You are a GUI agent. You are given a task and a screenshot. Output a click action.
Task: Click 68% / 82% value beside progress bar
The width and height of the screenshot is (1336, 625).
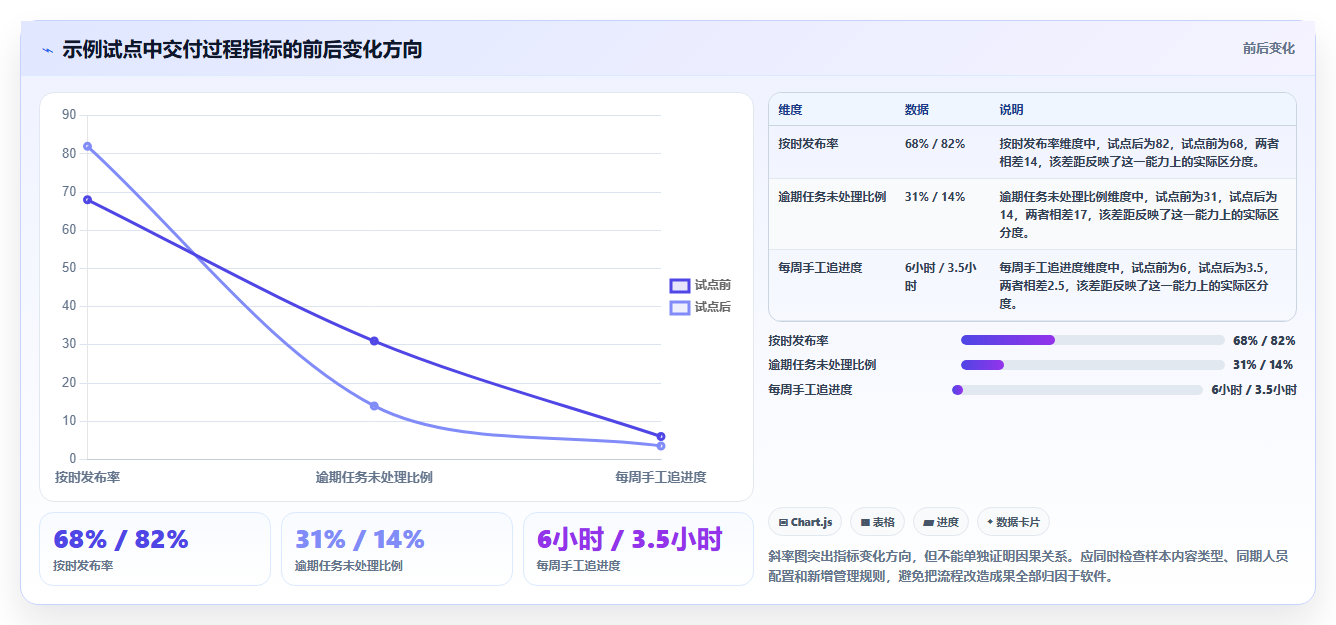pyautogui.click(x=1264, y=341)
